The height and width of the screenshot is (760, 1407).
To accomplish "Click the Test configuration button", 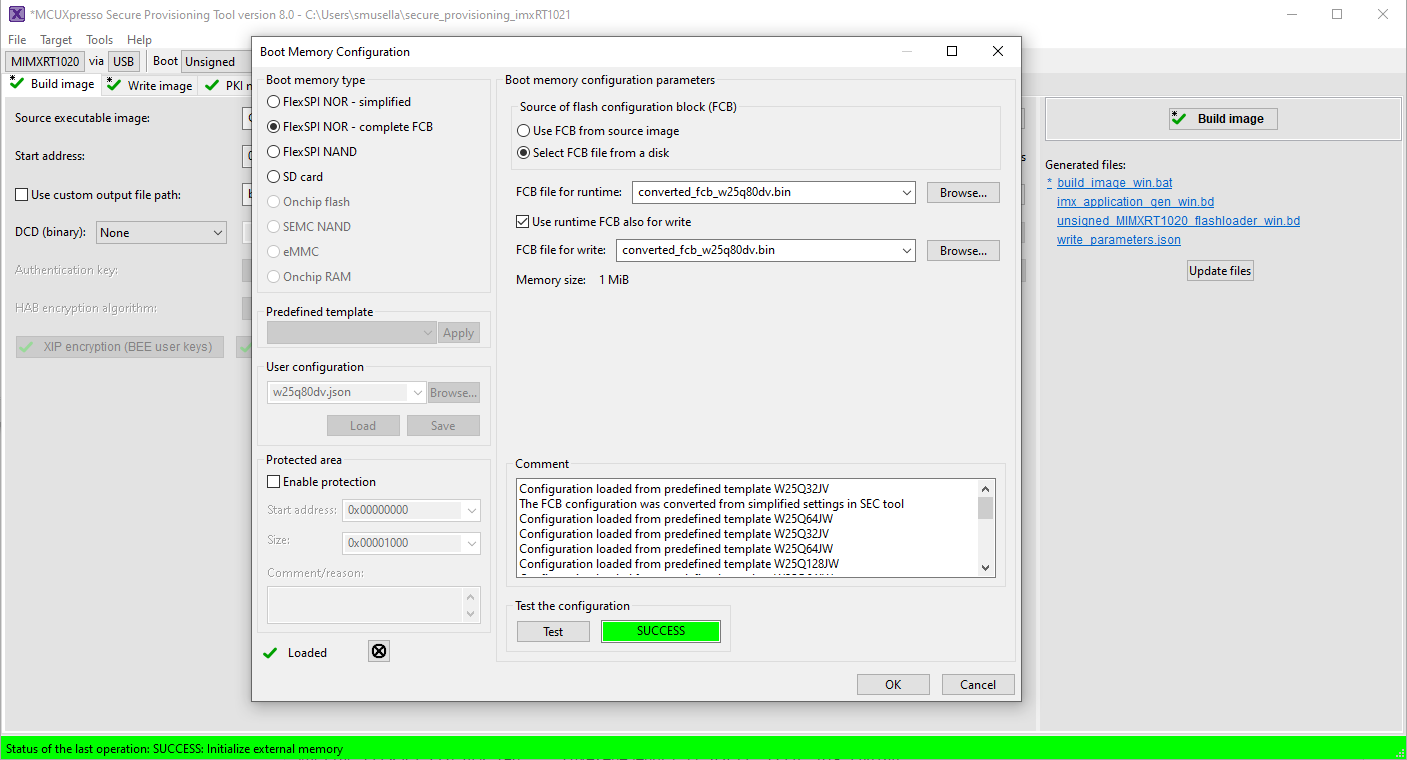I will (x=553, y=631).
